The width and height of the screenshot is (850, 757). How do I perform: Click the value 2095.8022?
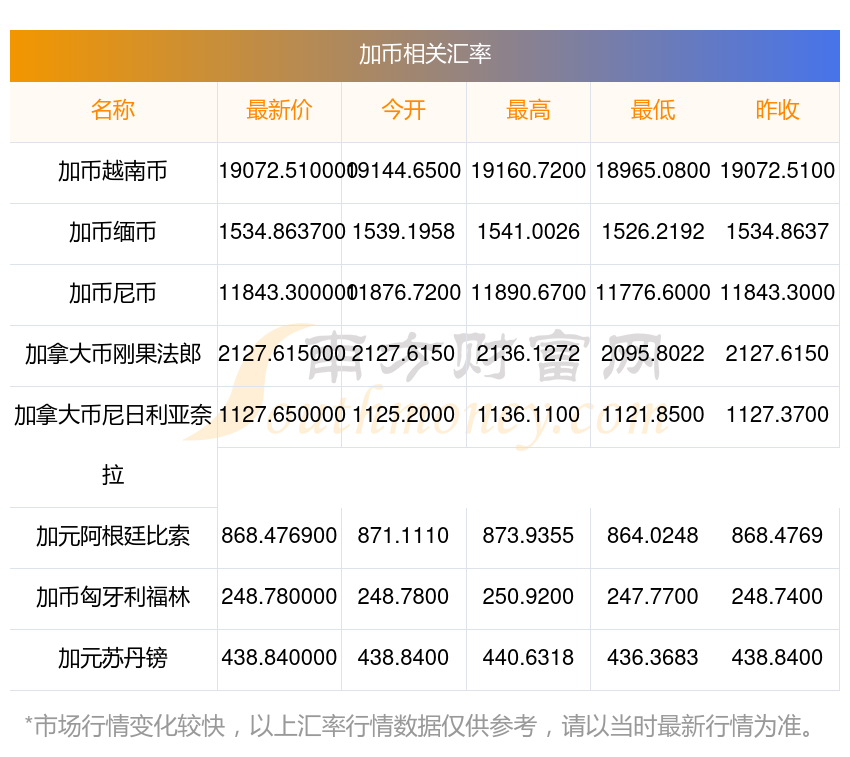click(x=653, y=354)
